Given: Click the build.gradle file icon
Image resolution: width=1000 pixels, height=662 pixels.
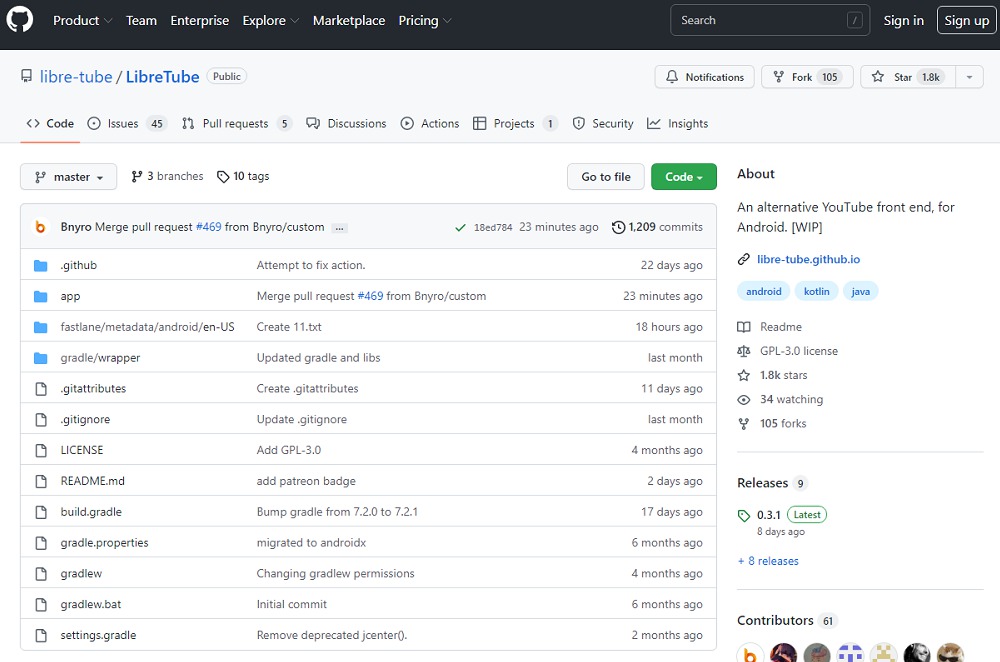Looking at the screenshot, I should [x=41, y=512].
